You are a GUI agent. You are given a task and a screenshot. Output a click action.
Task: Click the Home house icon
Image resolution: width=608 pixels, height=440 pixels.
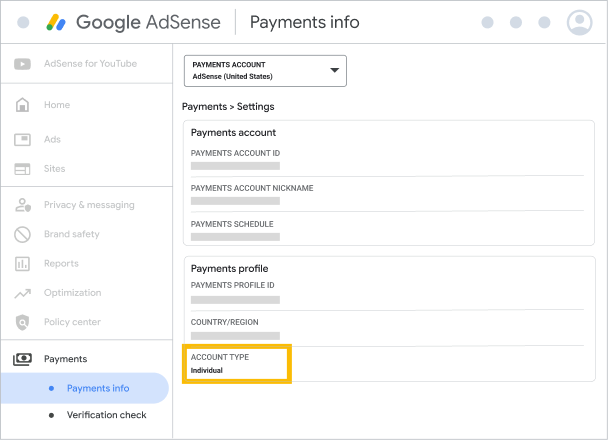click(x=22, y=105)
